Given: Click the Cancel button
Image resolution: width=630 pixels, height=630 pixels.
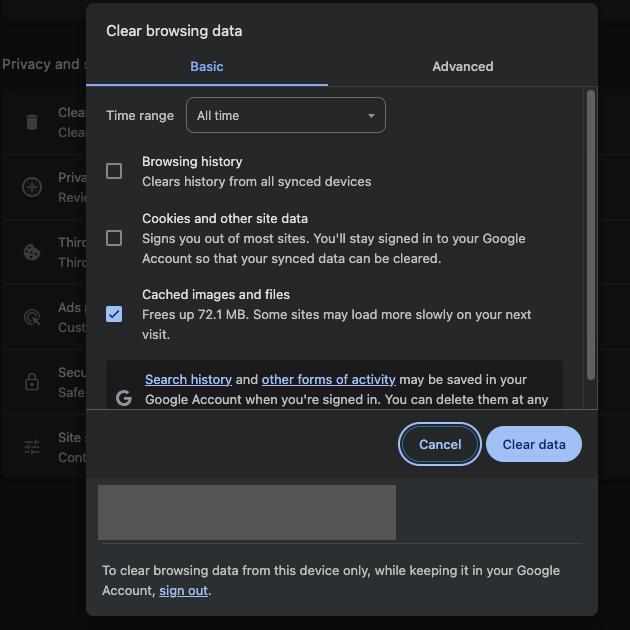Looking at the screenshot, I should (x=440, y=444).
